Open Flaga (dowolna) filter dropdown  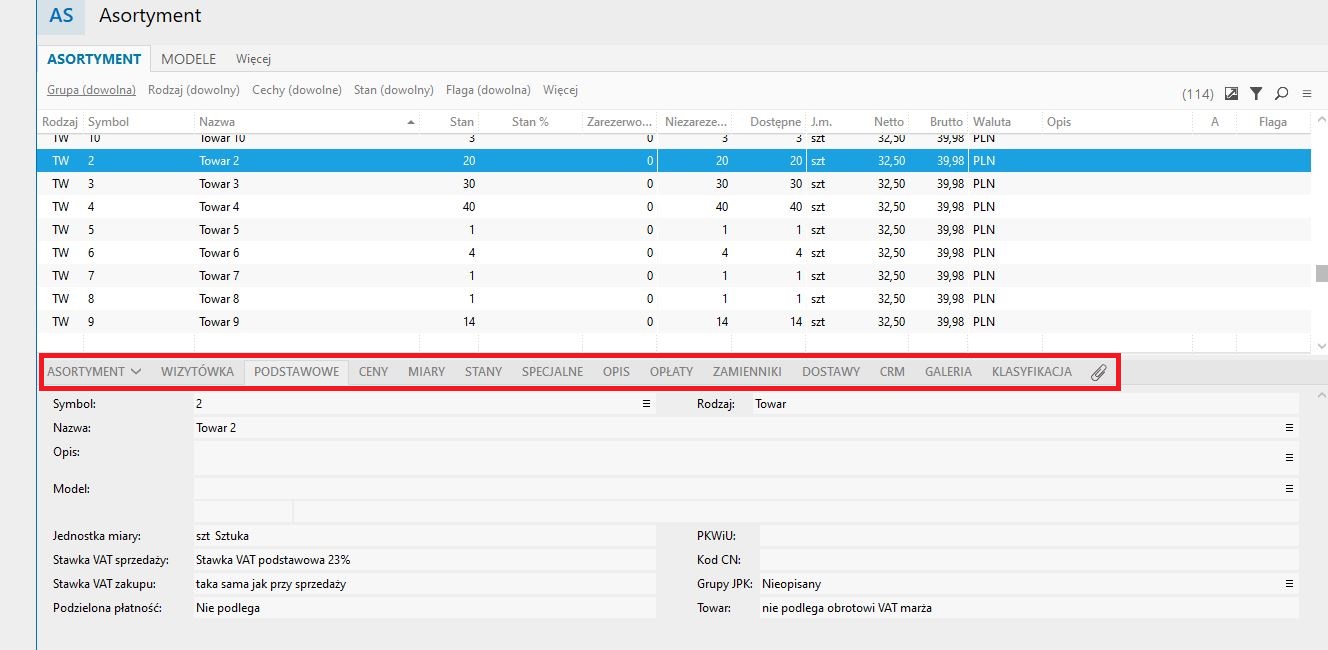click(x=488, y=90)
